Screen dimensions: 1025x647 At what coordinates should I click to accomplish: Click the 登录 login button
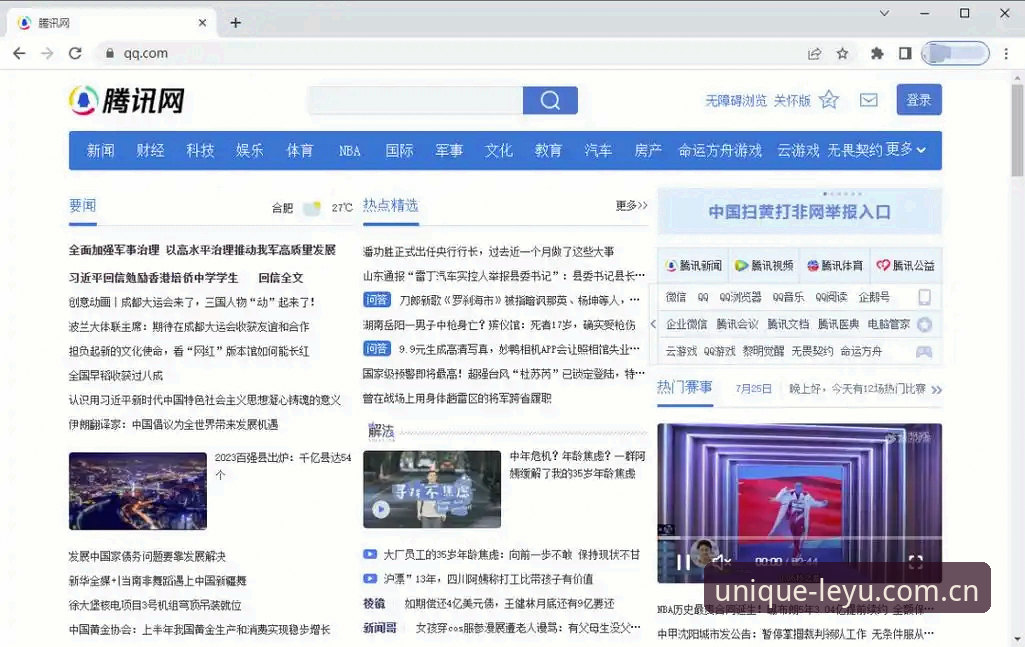click(x=918, y=99)
